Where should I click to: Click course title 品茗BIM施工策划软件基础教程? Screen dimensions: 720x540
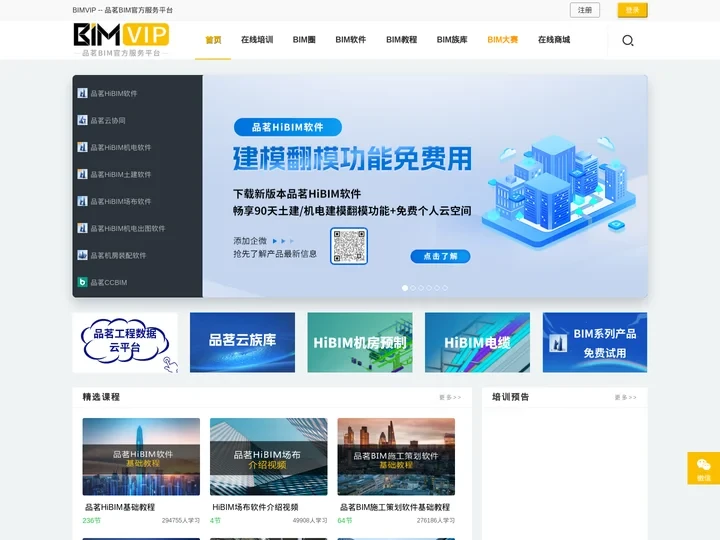pos(395,507)
